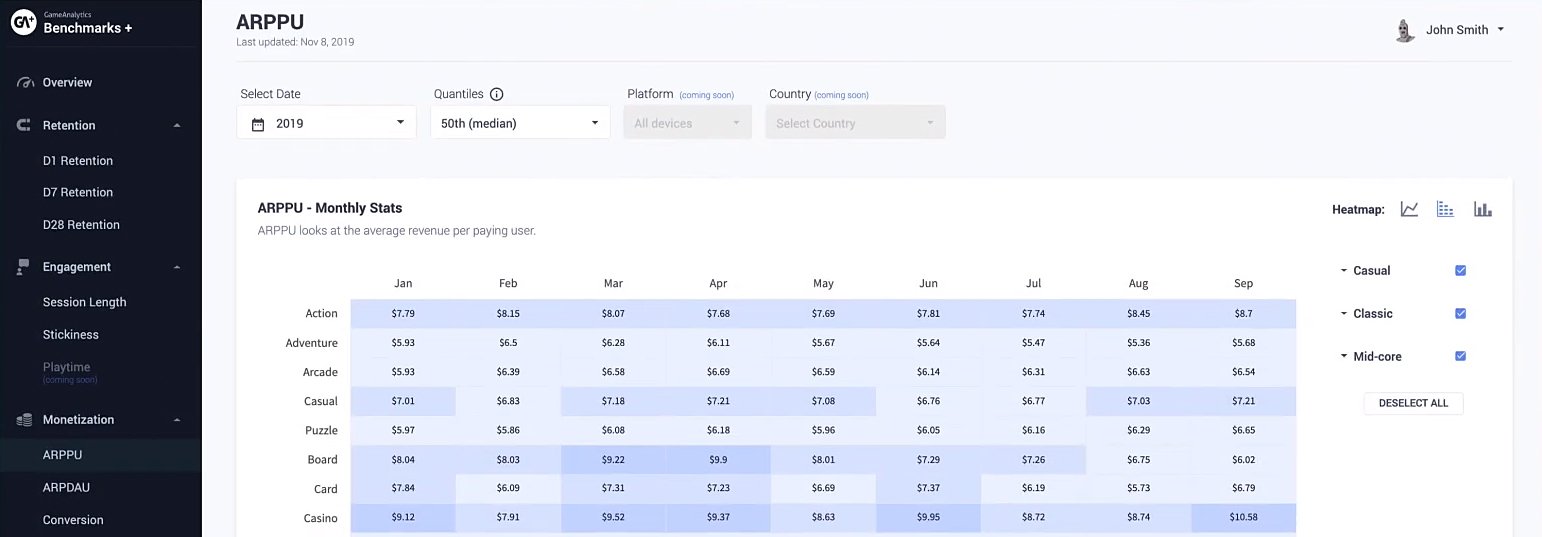Disable the Mid-core checkbox
Image resolution: width=1542 pixels, height=537 pixels.
[1460, 357]
